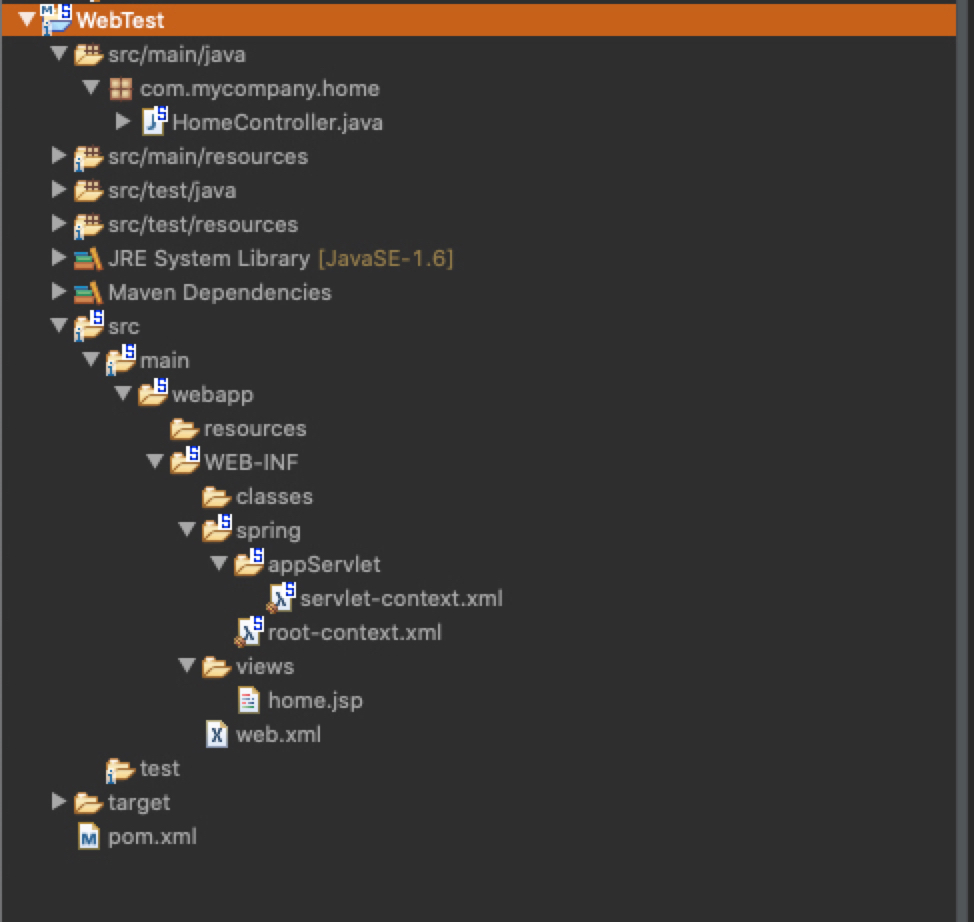Select the webapp folder label
This screenshot has width=974, height=922.
pos(213,395)
